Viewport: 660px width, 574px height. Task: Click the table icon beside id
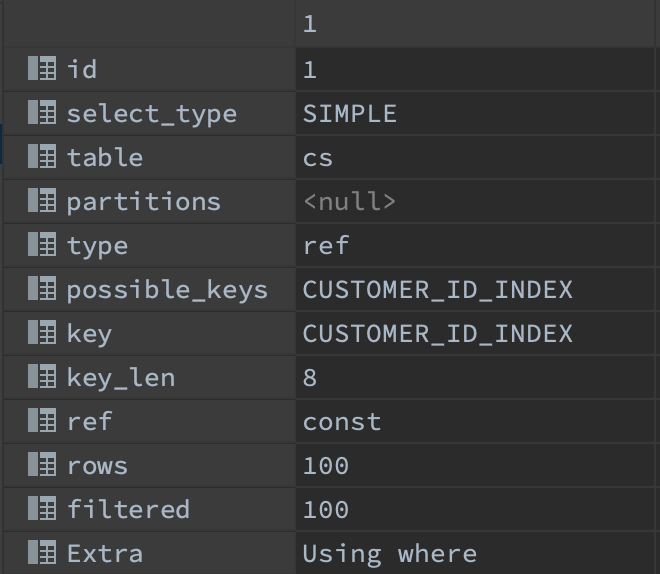pyautogui.click(x=41, y=69)
